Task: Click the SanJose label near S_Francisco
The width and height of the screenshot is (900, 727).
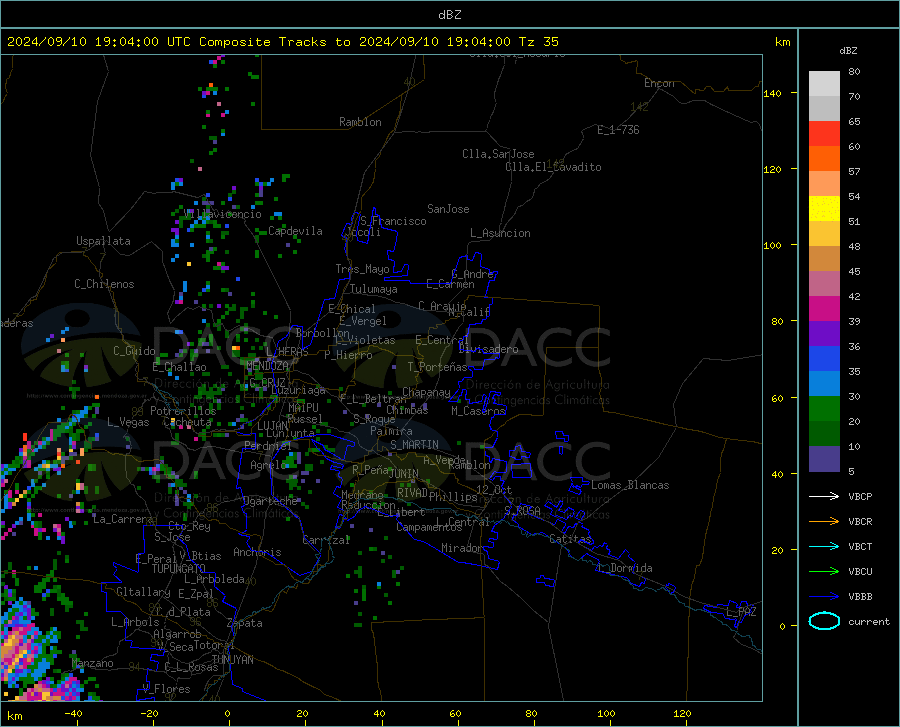Action: point(448,209)
